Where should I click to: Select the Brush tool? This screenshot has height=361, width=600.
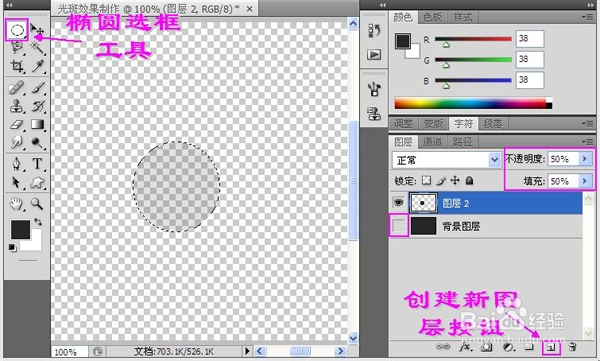37,88
